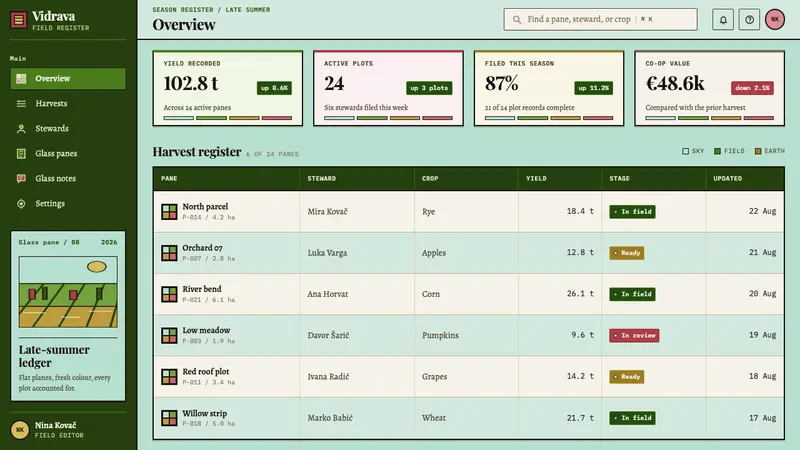The height and width of the screenshot is (450, 800).
Task: Open the Glass panes menu item
Action: [68, 154]
